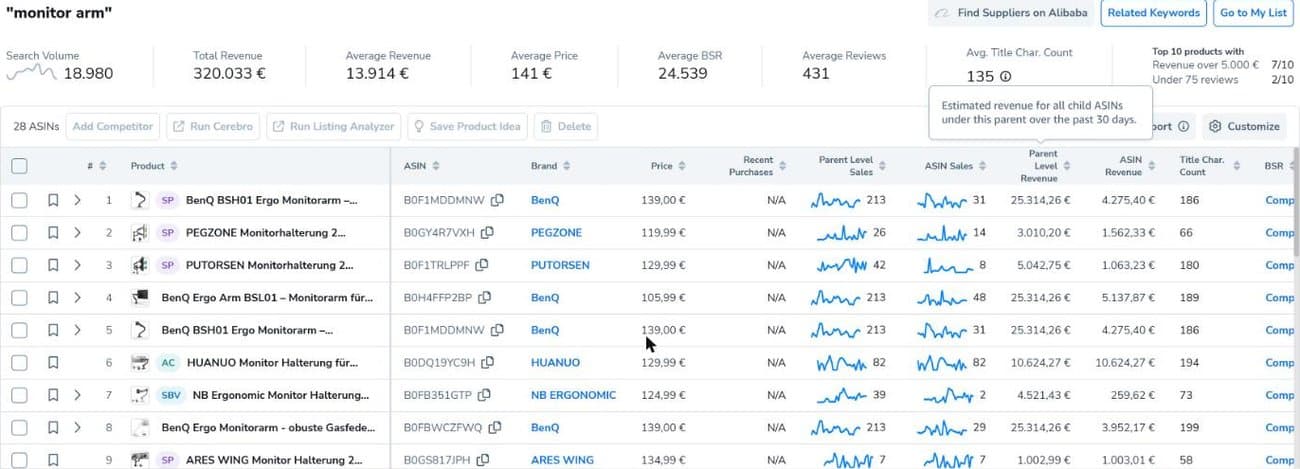Open the HUANUO brand link

(x=555, y=363)
